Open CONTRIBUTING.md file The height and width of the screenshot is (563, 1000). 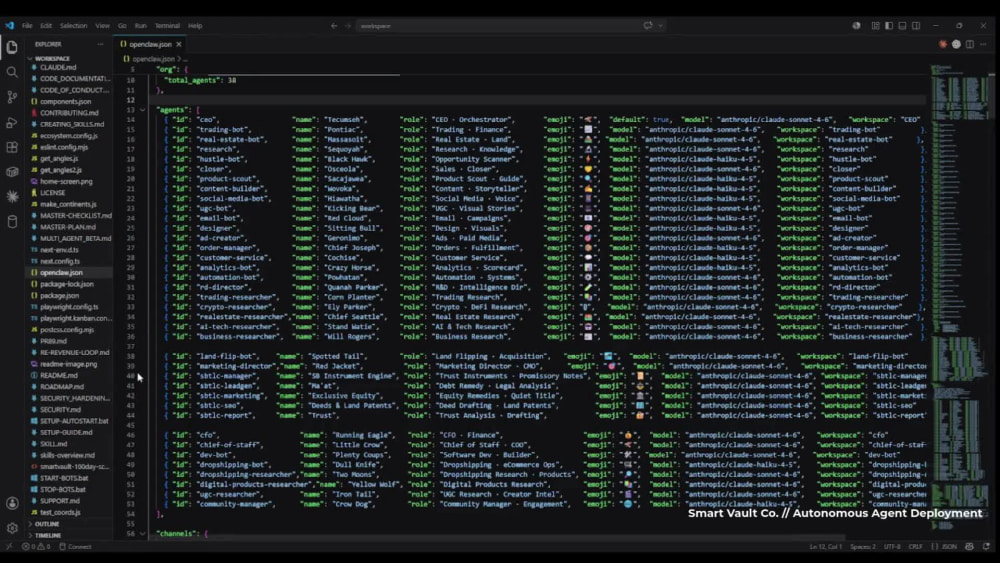(69, 113)
